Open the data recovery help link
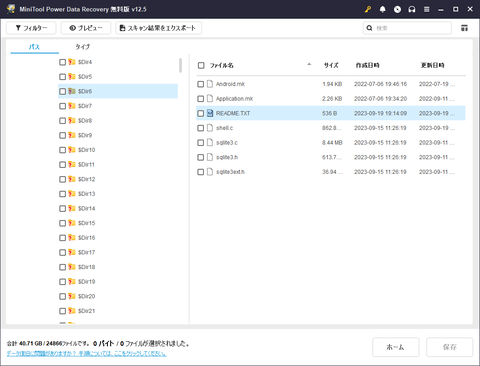This screenshot has height=366, width=480. pos(86,353)
